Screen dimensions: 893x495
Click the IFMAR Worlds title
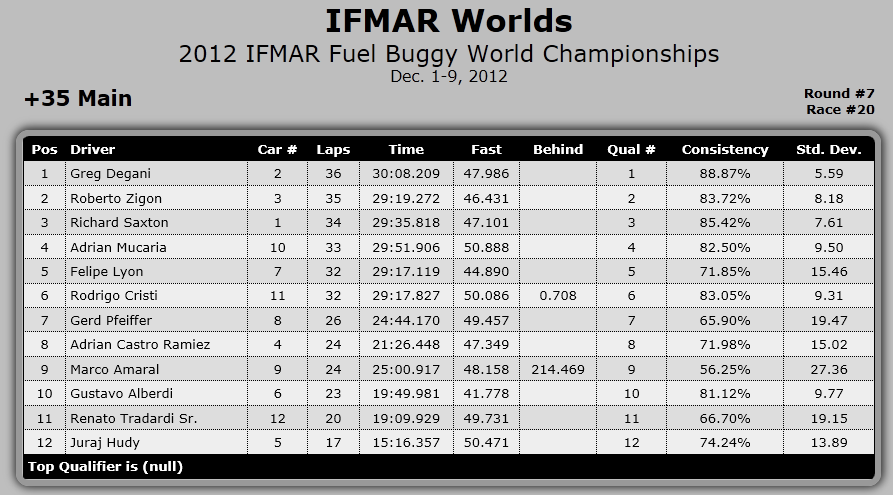pos(449,21)
